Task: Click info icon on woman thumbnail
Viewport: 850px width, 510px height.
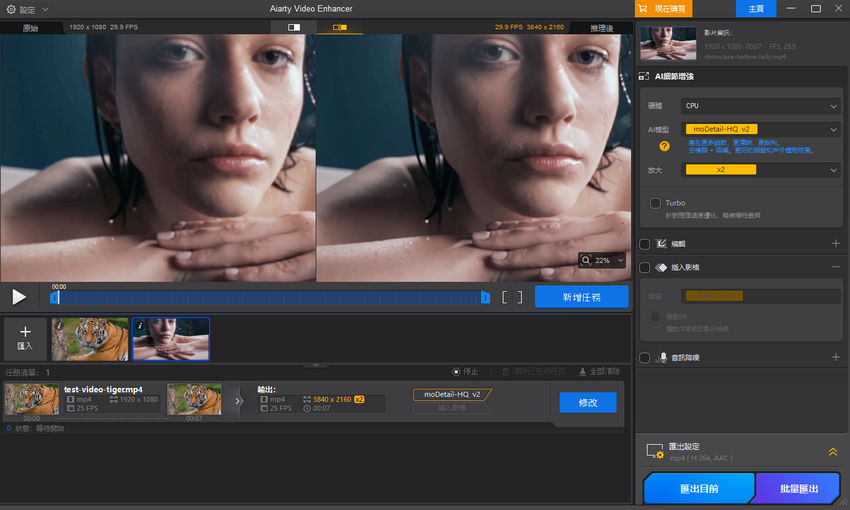Action: (x=140, y=326)
